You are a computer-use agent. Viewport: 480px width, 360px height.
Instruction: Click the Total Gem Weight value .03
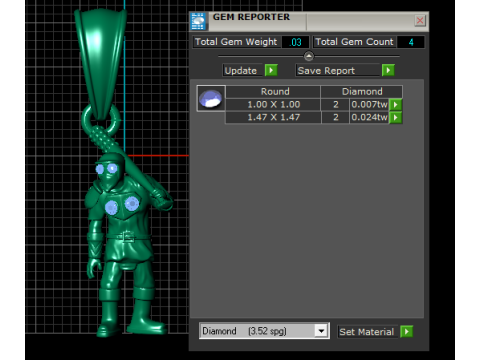tap(295, 42)
